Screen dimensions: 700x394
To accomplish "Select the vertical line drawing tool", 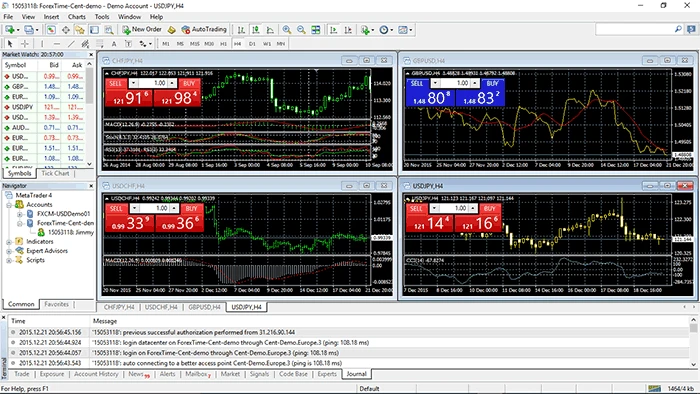I will (42, 44).
